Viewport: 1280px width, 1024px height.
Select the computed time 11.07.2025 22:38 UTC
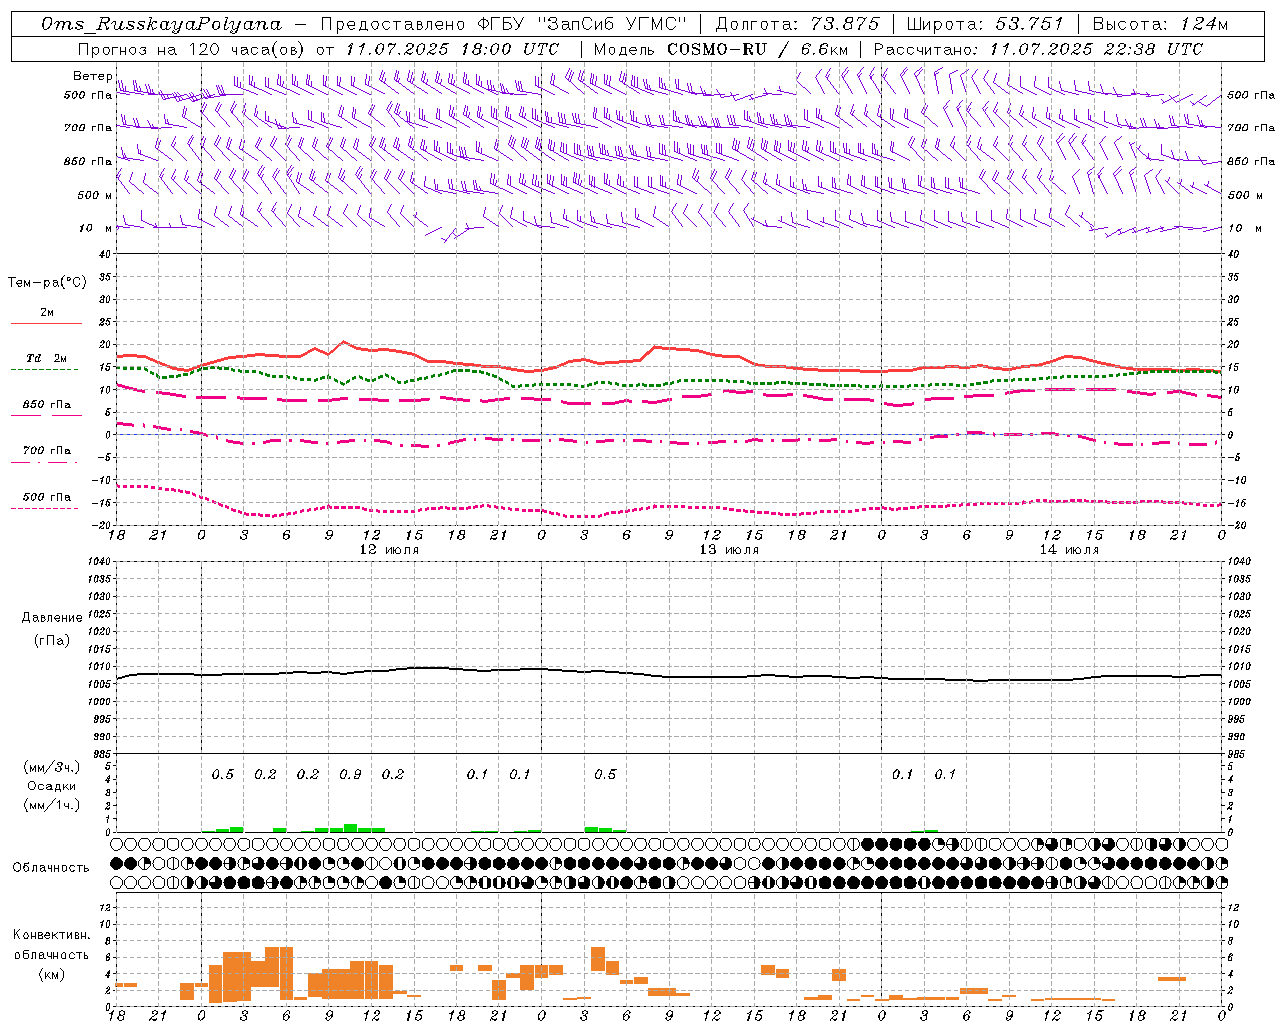[1097, 49]
